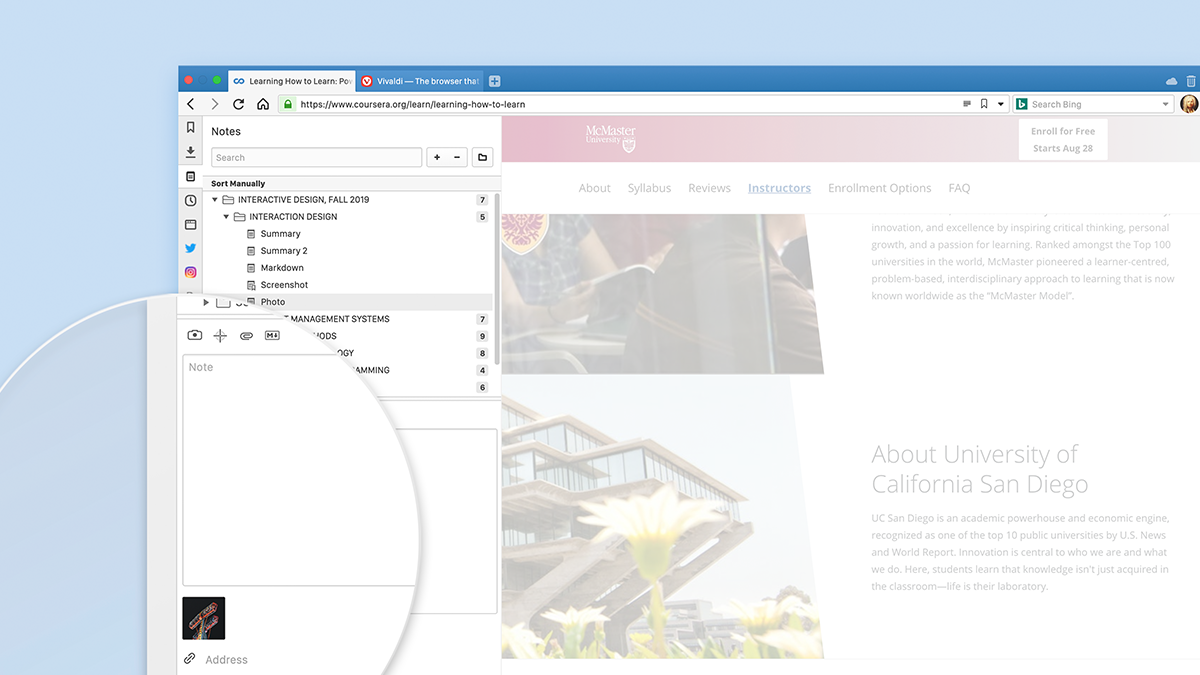Collapse the INTERACTION DESIGN subfolder
Screen dimensions: 1200x675
(227, 217)
